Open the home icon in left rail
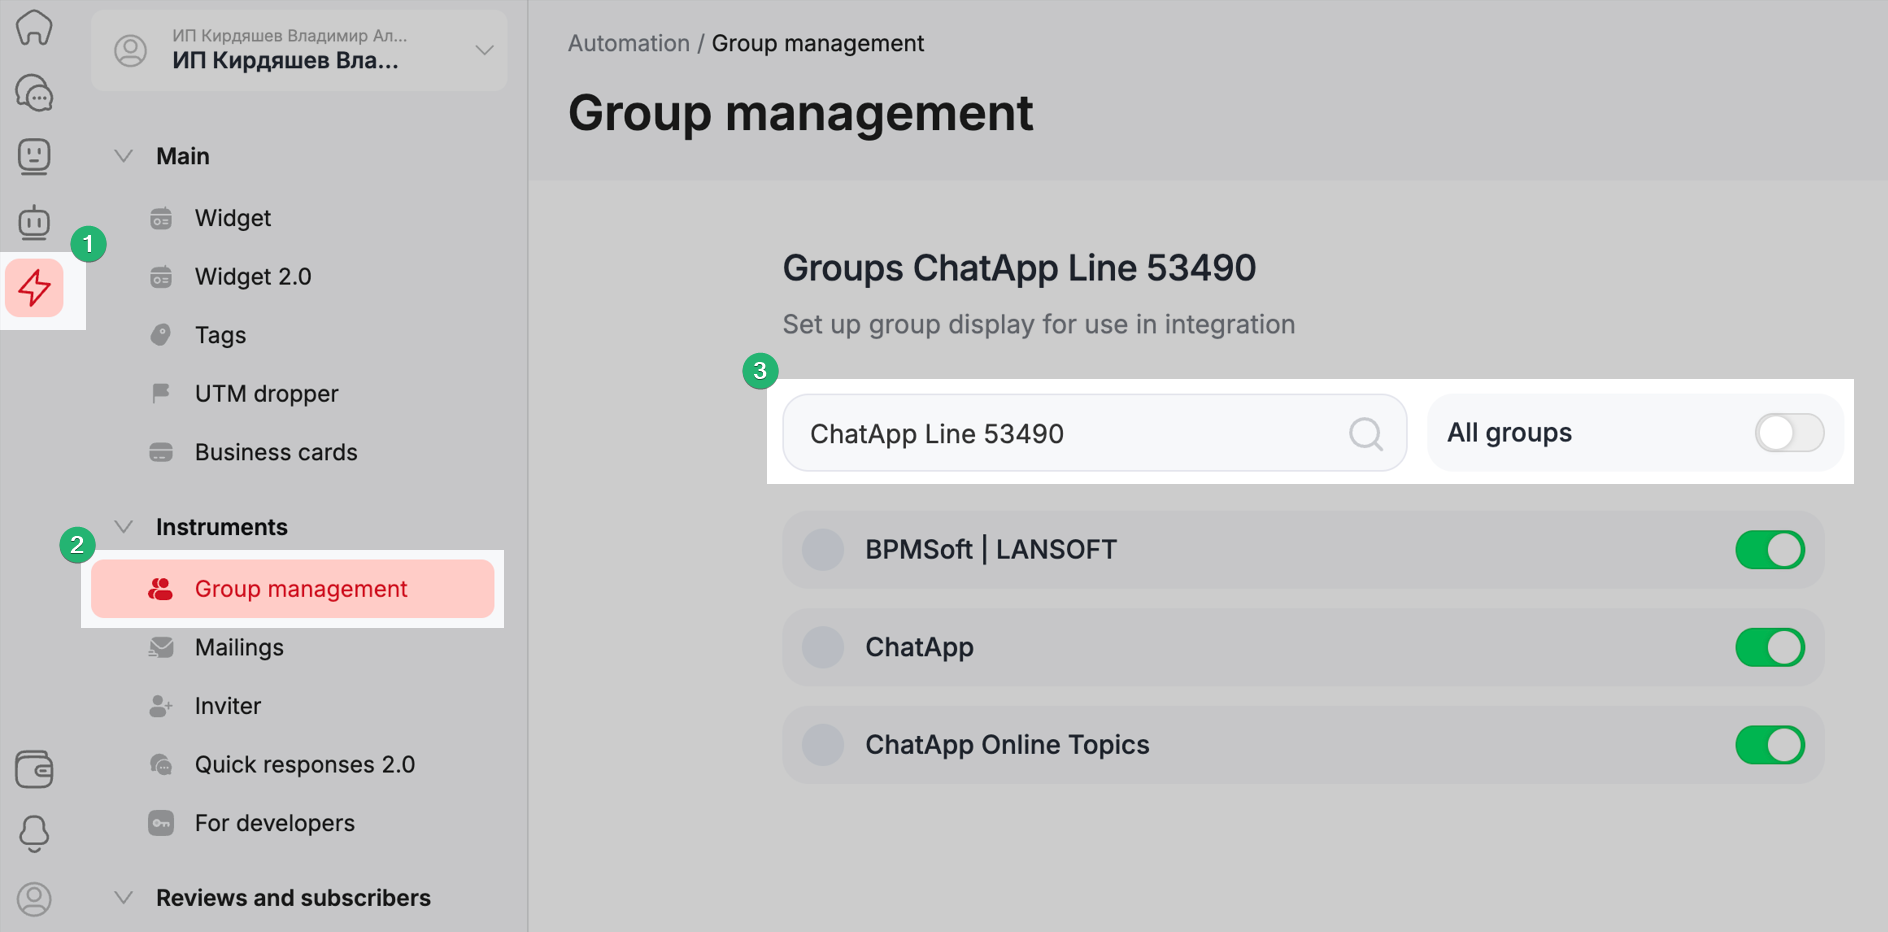The width and height of the screenshot is (1888, 932). pyautogui.click(x=34, y=28)
